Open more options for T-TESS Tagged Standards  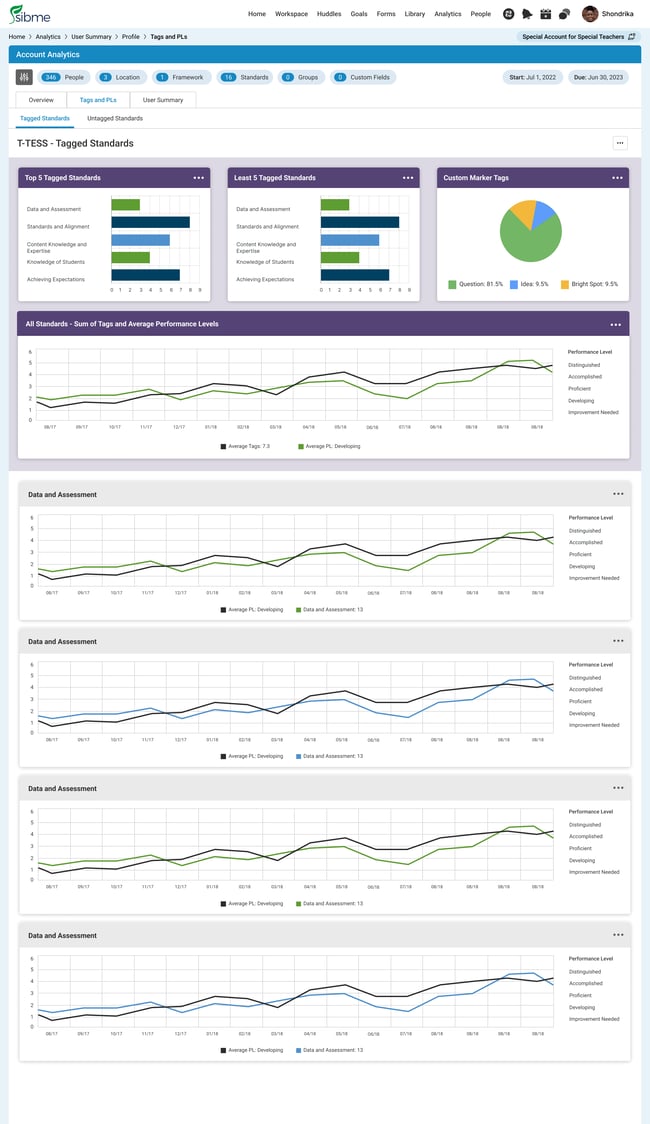click(620, 143)
